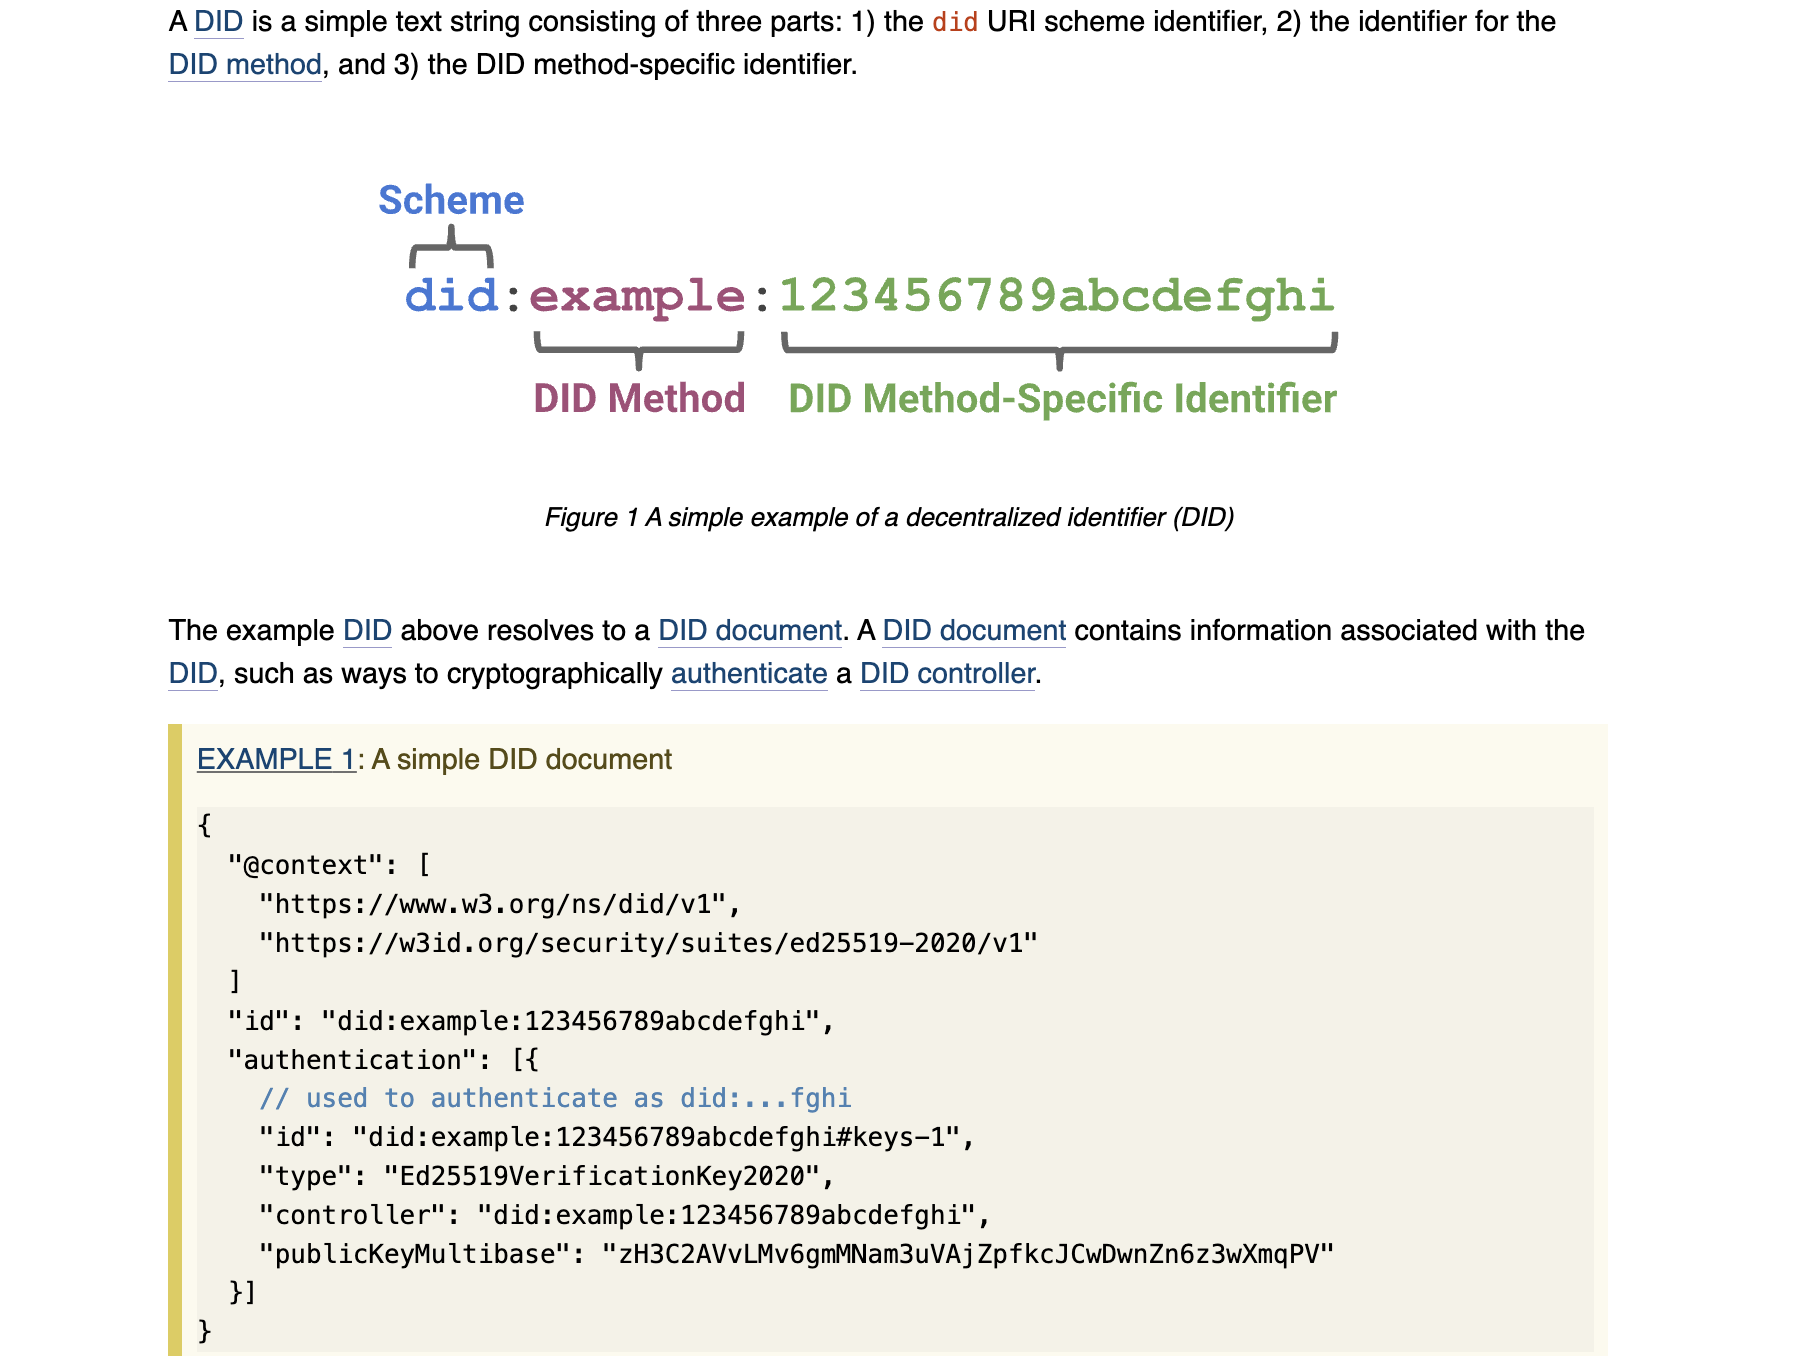This screenshot has height=1356, width=1796.
Task: Follow the 'DID method' link
Action: (245, 64)
